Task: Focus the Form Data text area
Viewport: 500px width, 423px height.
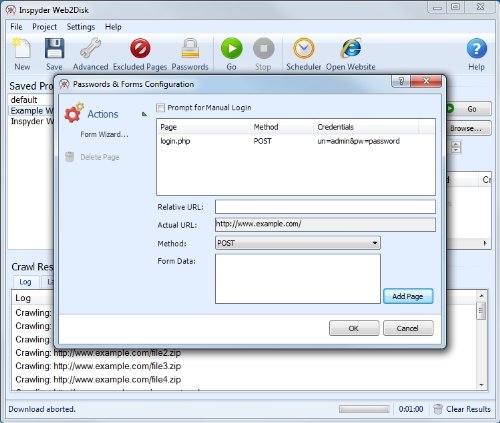Action: 298,279
